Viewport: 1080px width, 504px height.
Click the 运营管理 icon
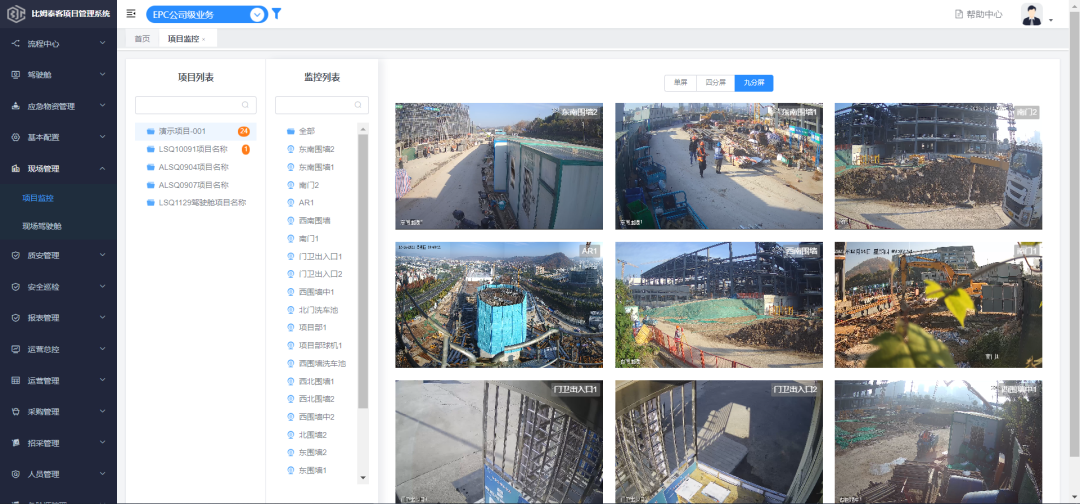click(x=15, y=380)
